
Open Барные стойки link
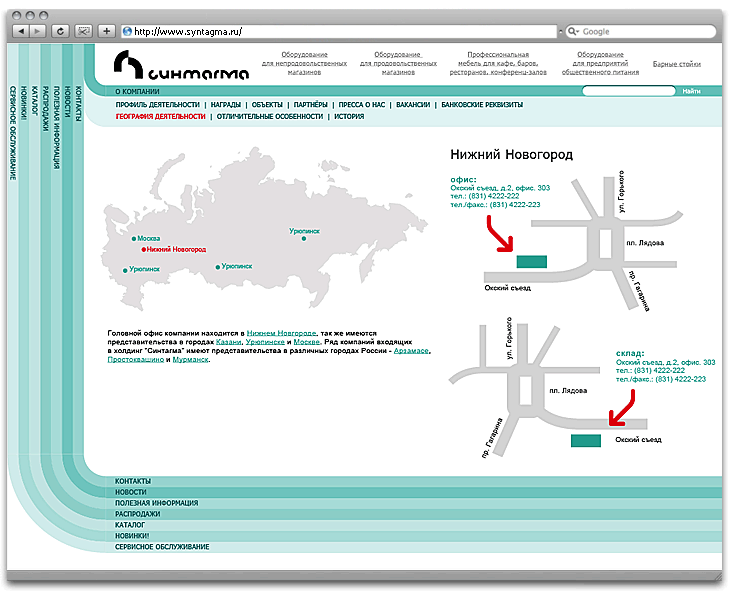tap(676, 64)
